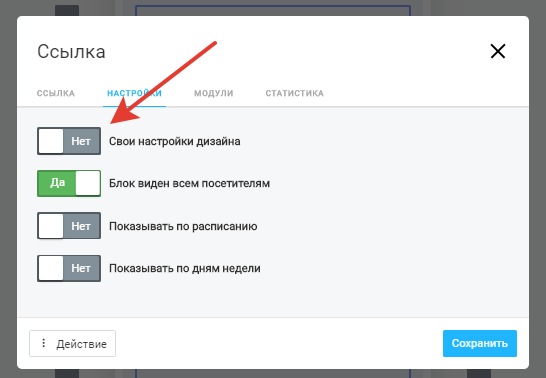Switch to the ССЫЛКА tab
Viewport: 546px width, 378px height.
coord(56,93)
